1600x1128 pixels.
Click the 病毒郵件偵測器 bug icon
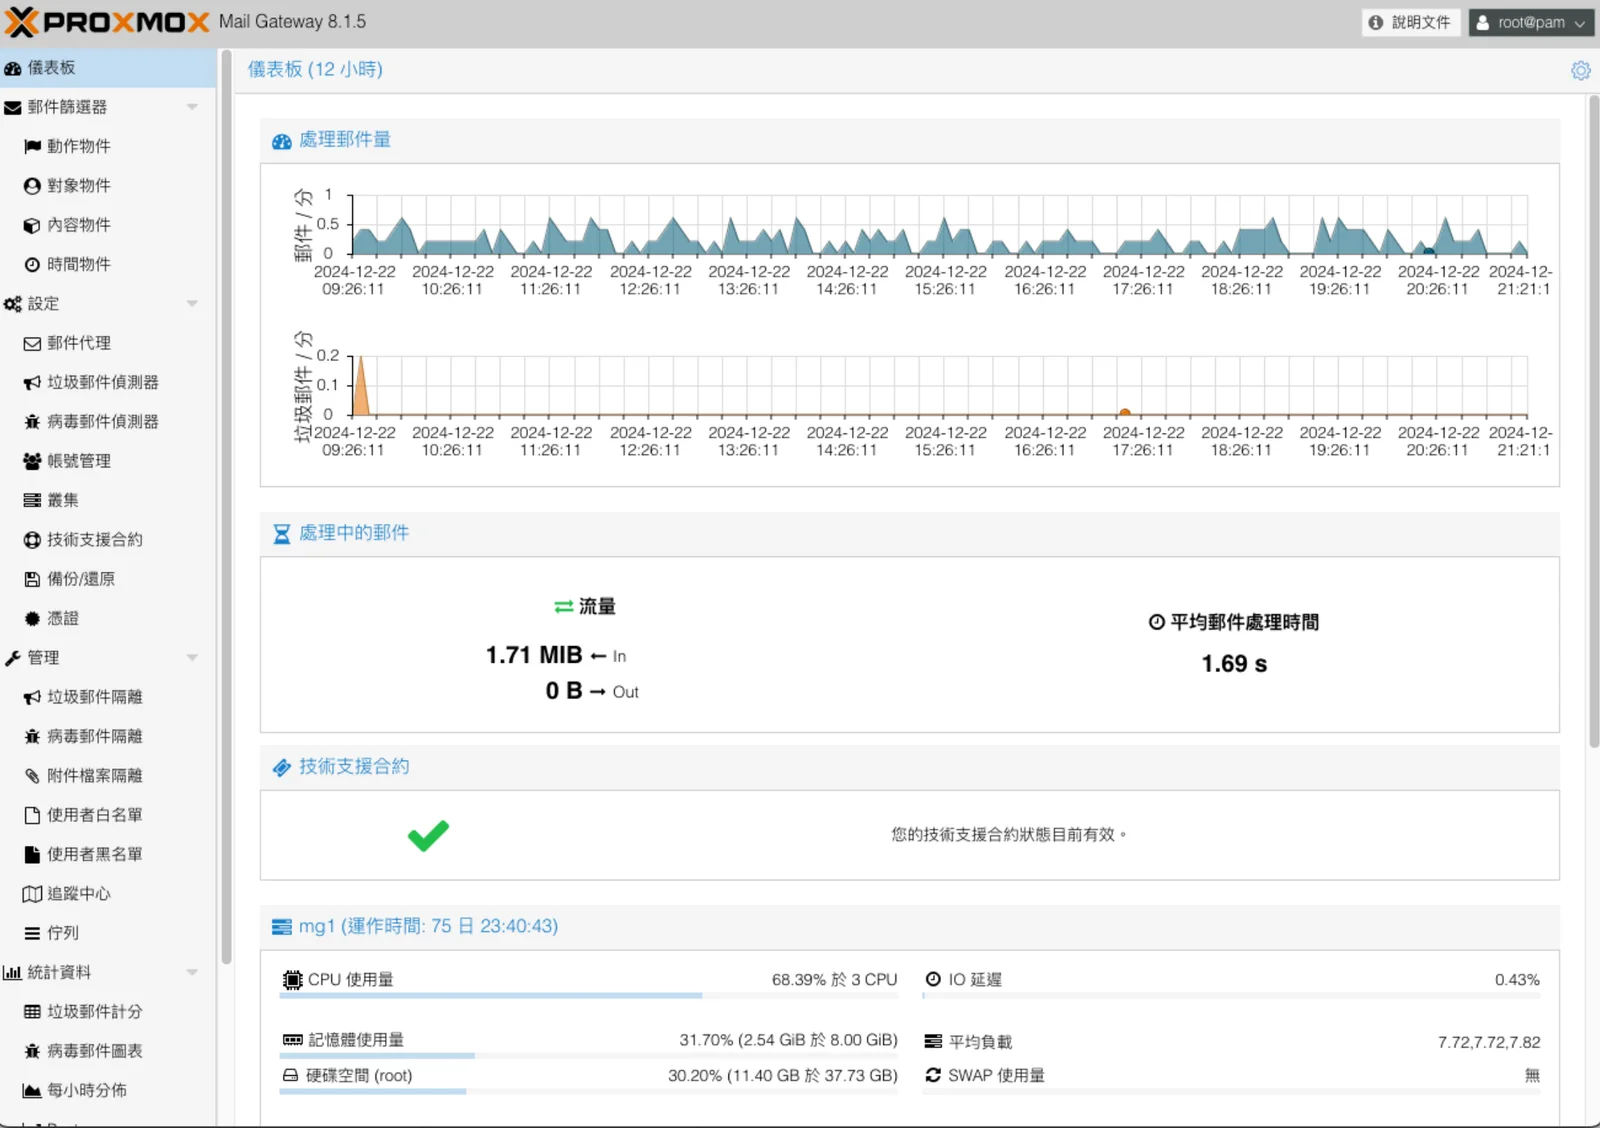tap(32, 422)
